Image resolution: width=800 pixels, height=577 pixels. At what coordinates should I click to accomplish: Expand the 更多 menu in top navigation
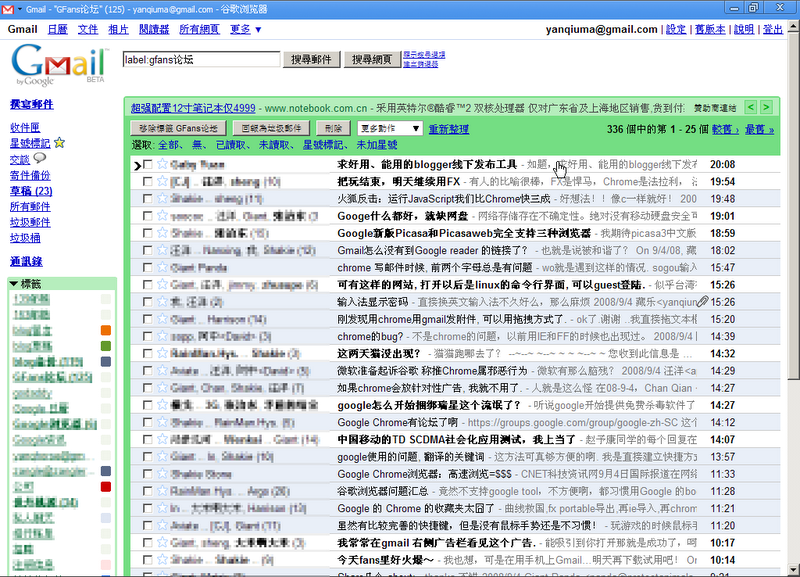click(x=245, y=30)
